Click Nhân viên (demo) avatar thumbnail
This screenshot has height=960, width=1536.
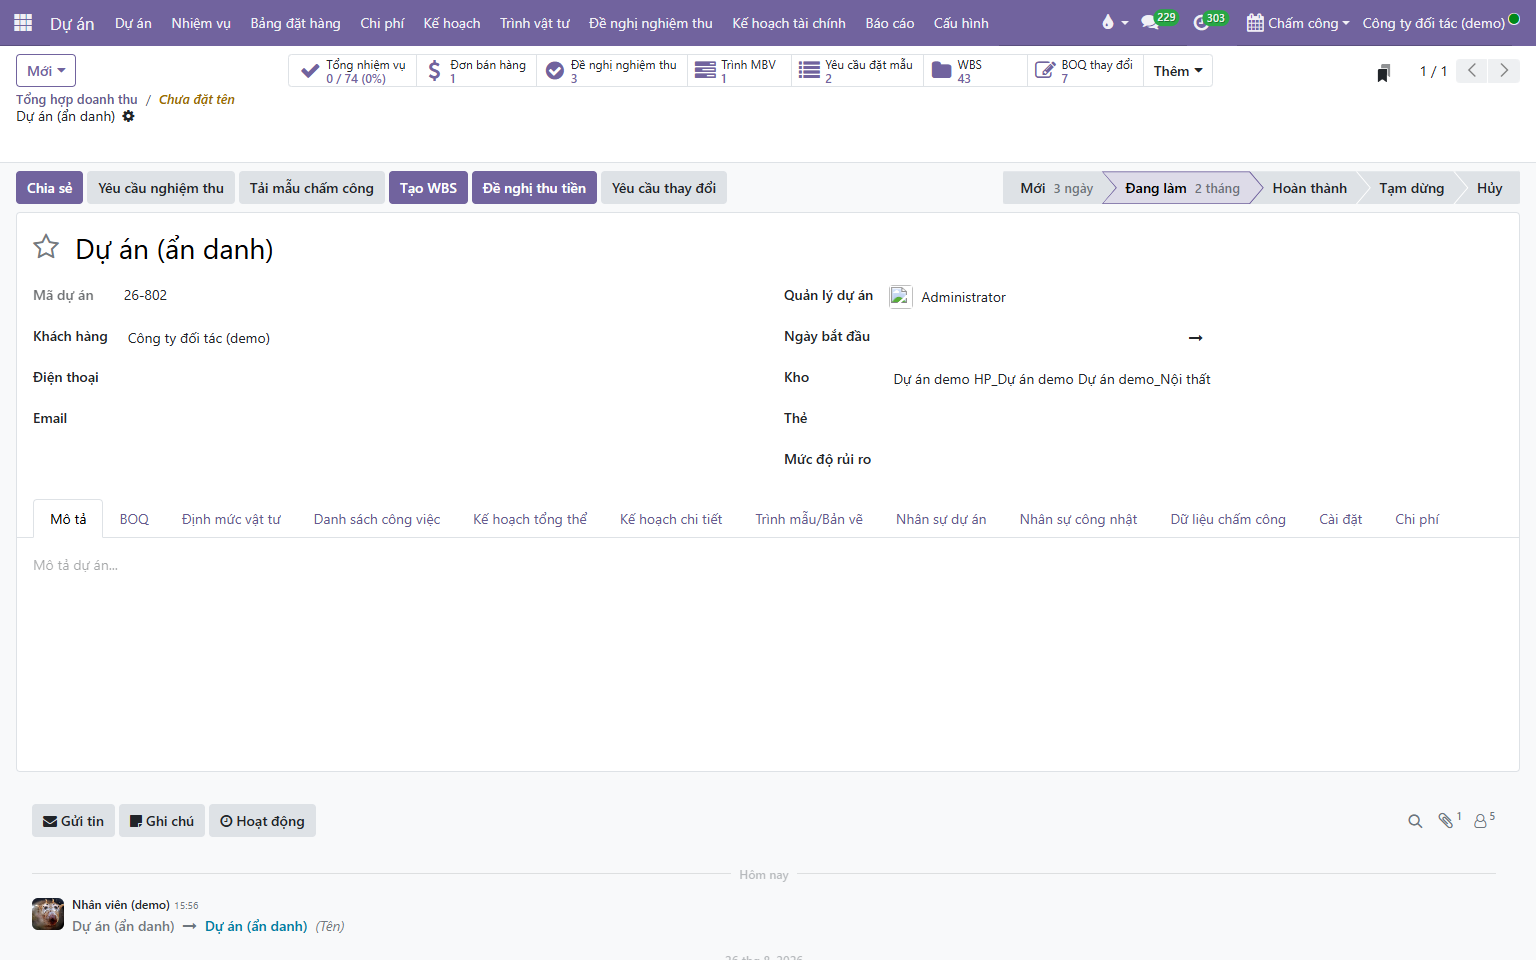(48, 914)
